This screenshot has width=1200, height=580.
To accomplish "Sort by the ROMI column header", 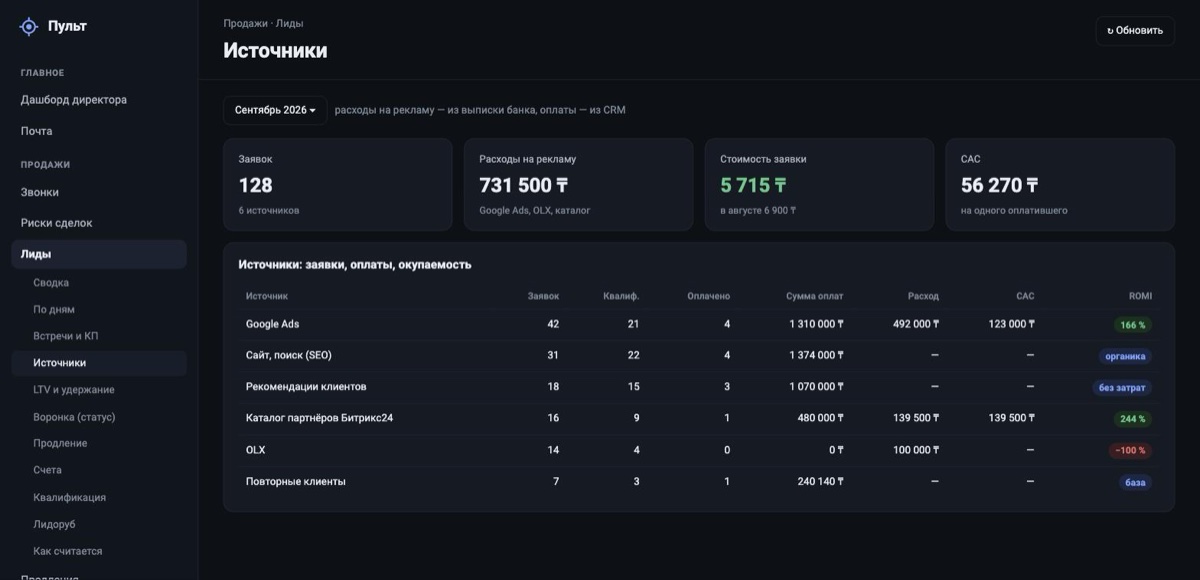I will (1140, 296).
